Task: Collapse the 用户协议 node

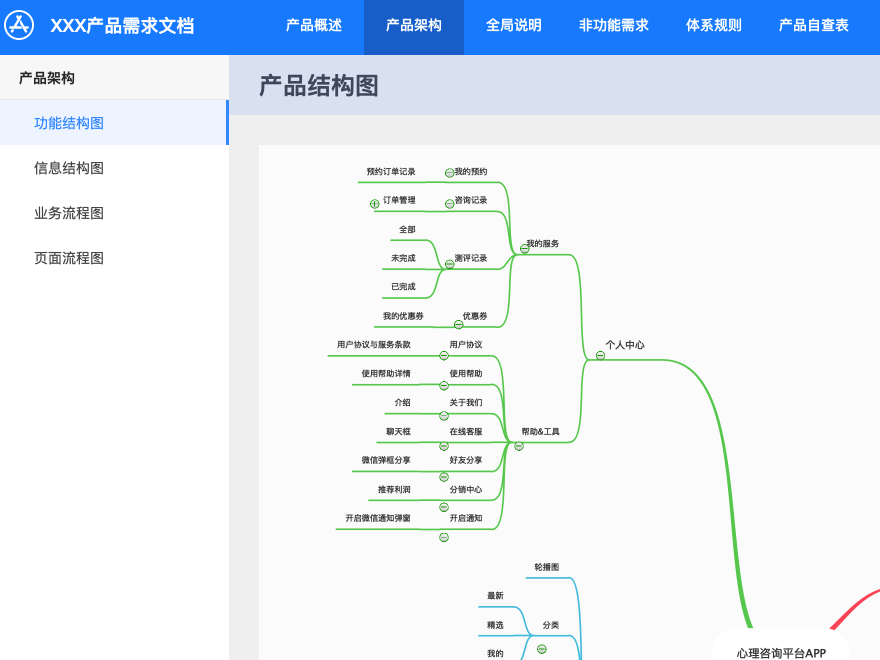Action: [x=443, y=355]
